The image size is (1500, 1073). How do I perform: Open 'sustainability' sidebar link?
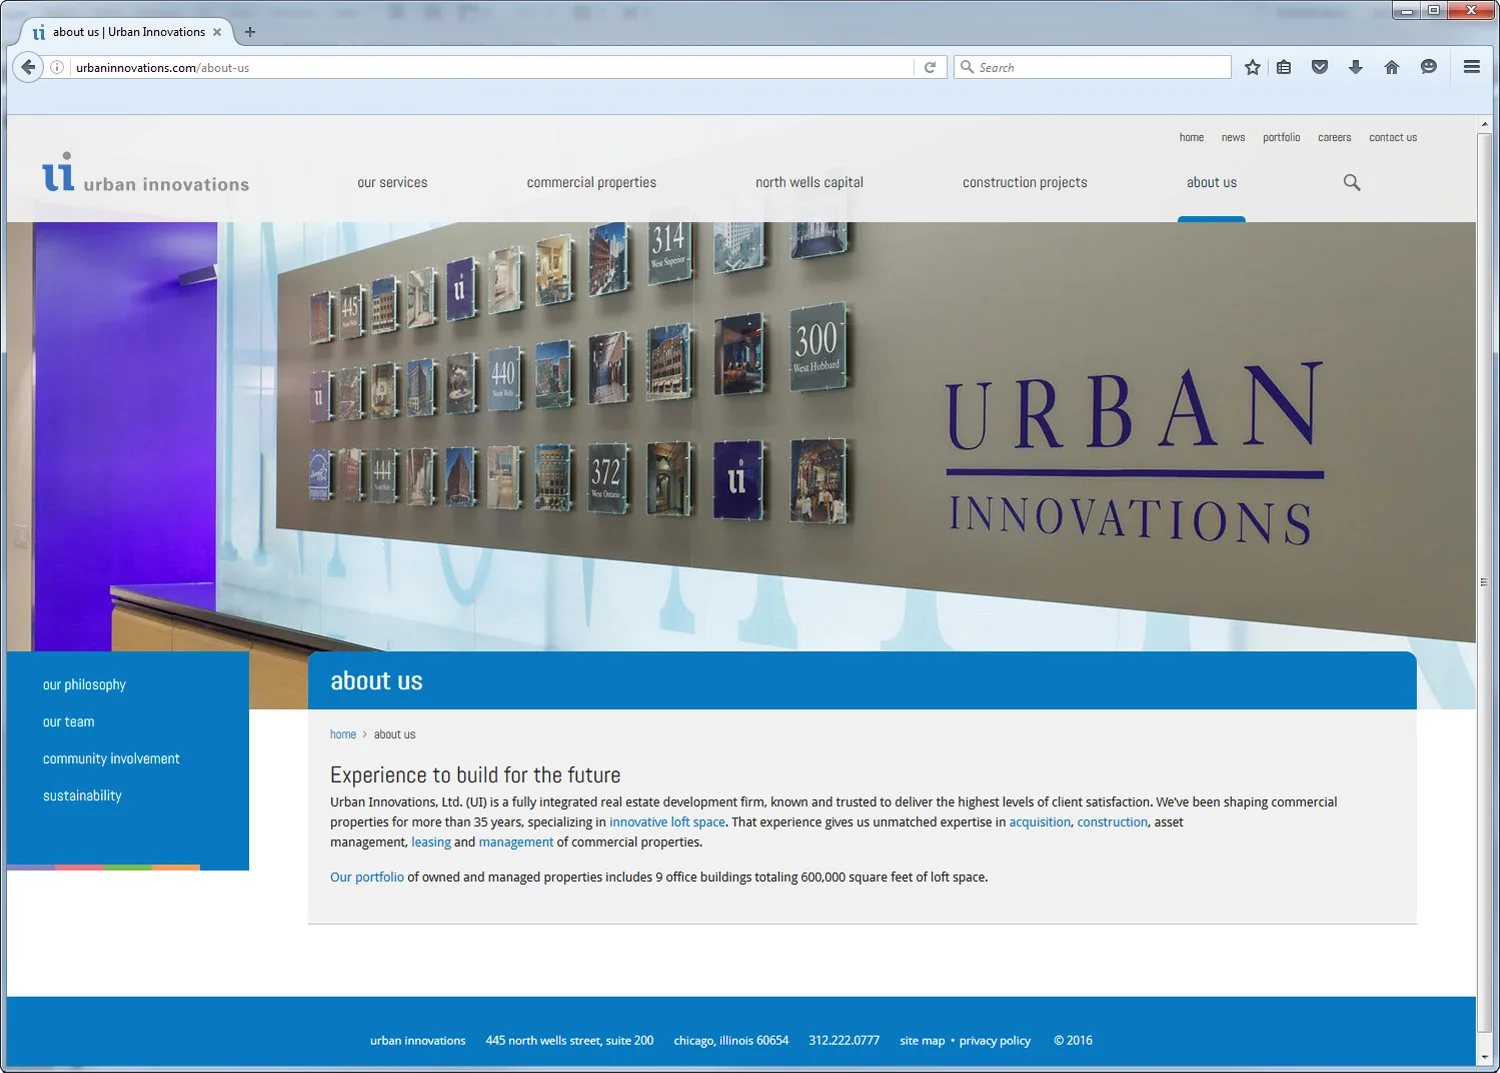[x=82, y=796]
